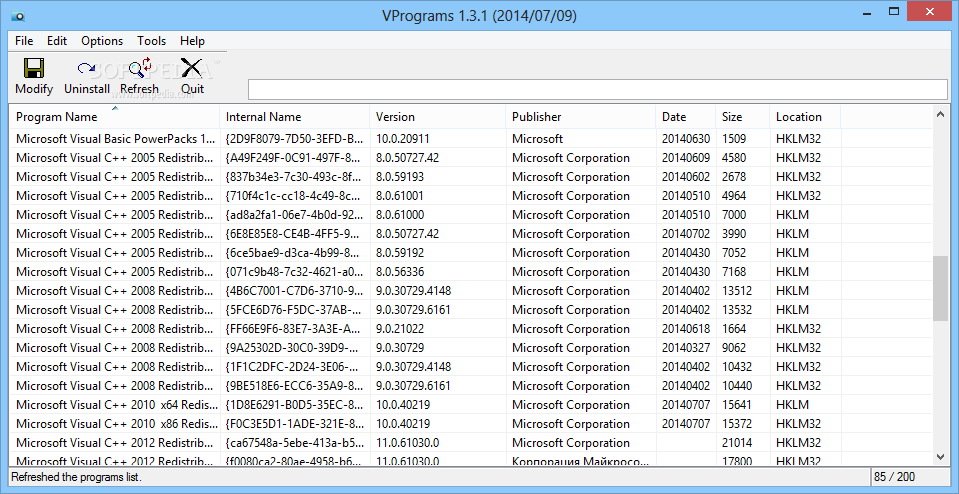Click the VPrograms title bar app icon
The image size is (959, 494).
[x=18, y=15]
